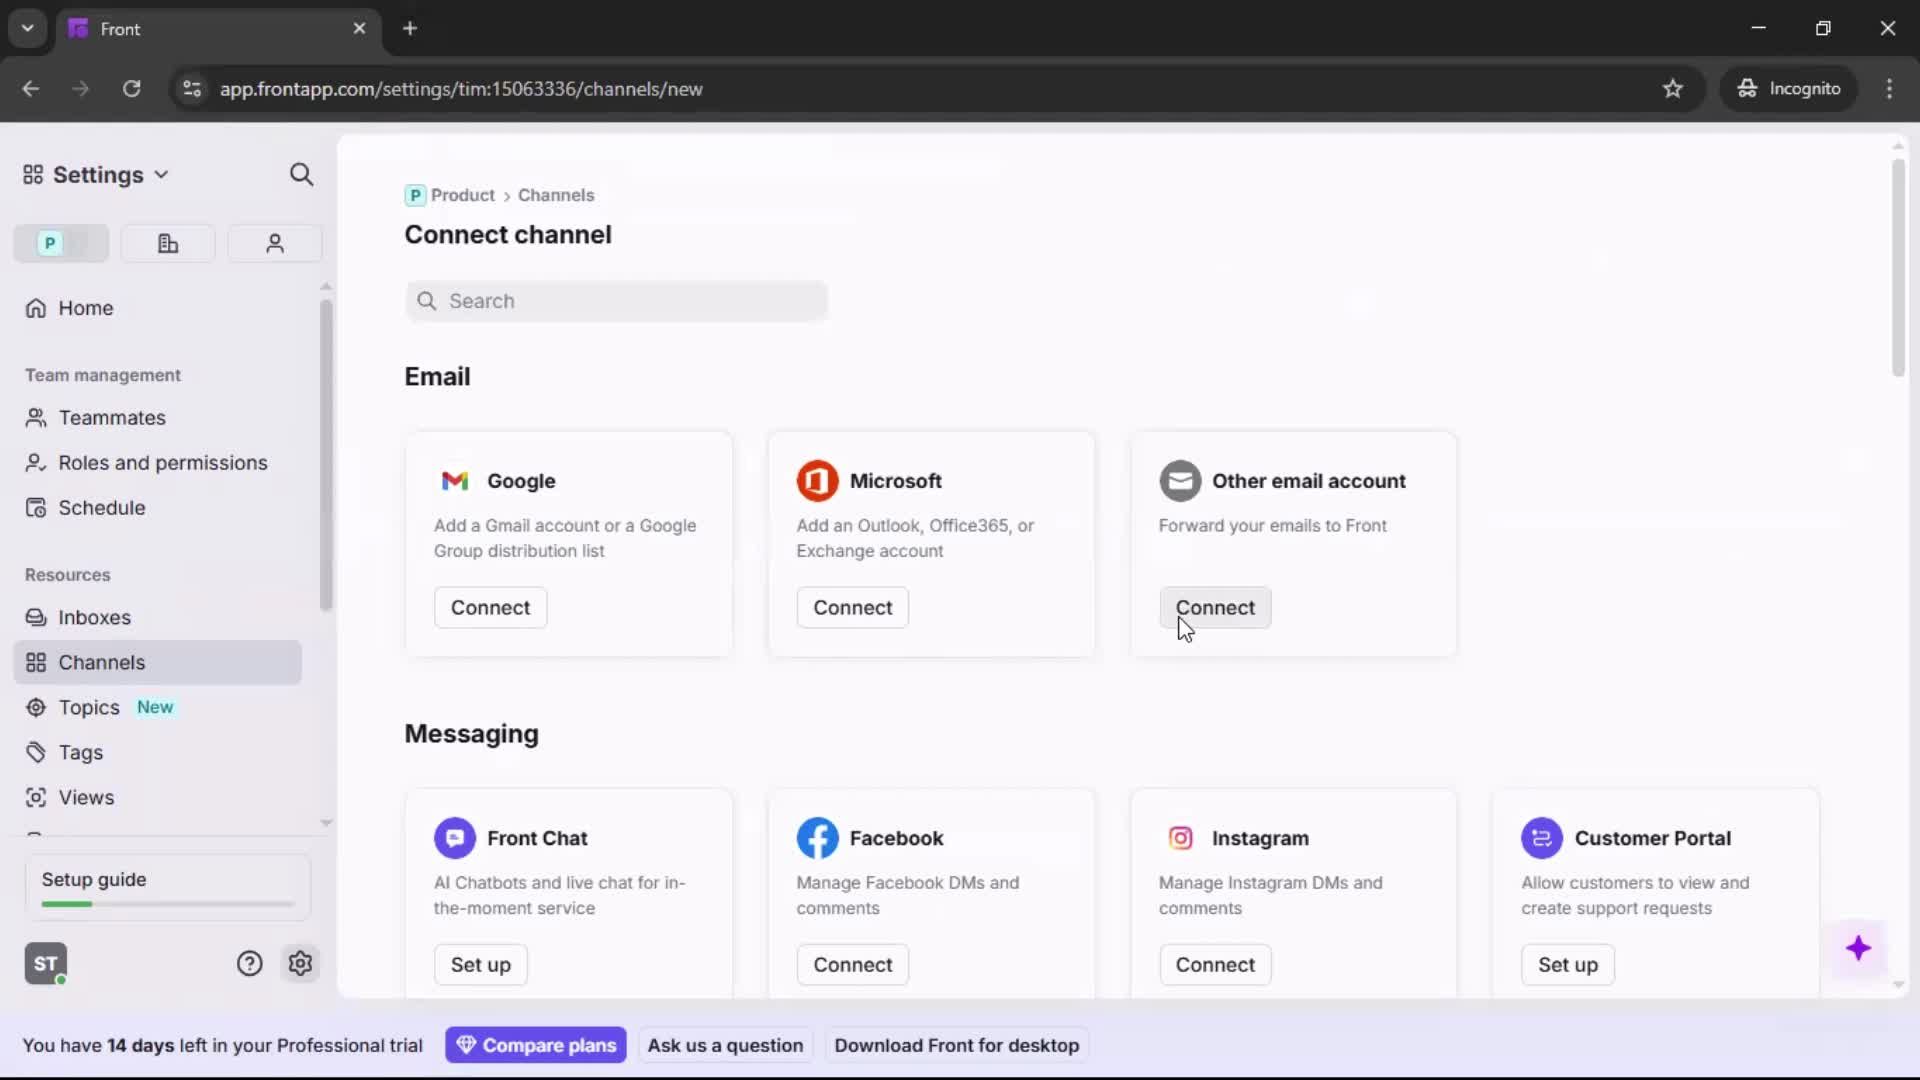Open personal settings via the person icon
1920x1080 pixels.
pos(275,243)
